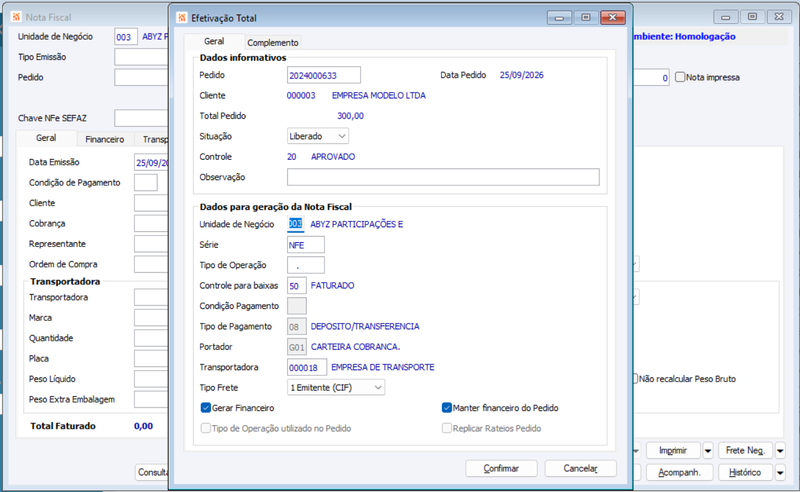Image resolution: width=800 pixels, height=492 pixels.
Task: Click the Total Pedido value 300,00
Action: (x=351, y=116)
